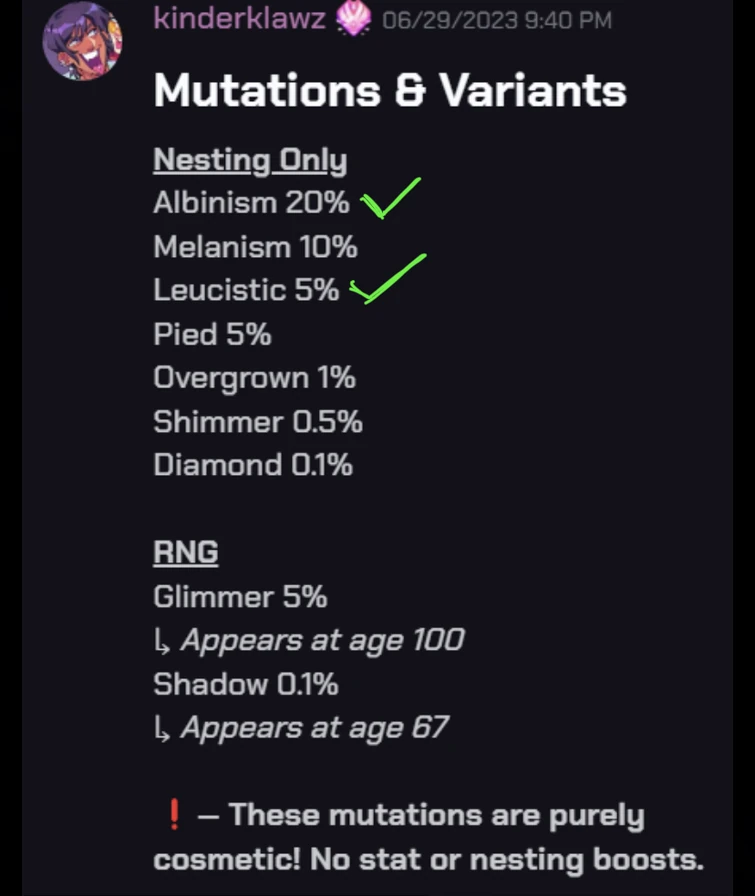Screen dimensions: 755x896
Task: Click the arrow icon before "Appears at age 100"
Action: coord(163,641)
